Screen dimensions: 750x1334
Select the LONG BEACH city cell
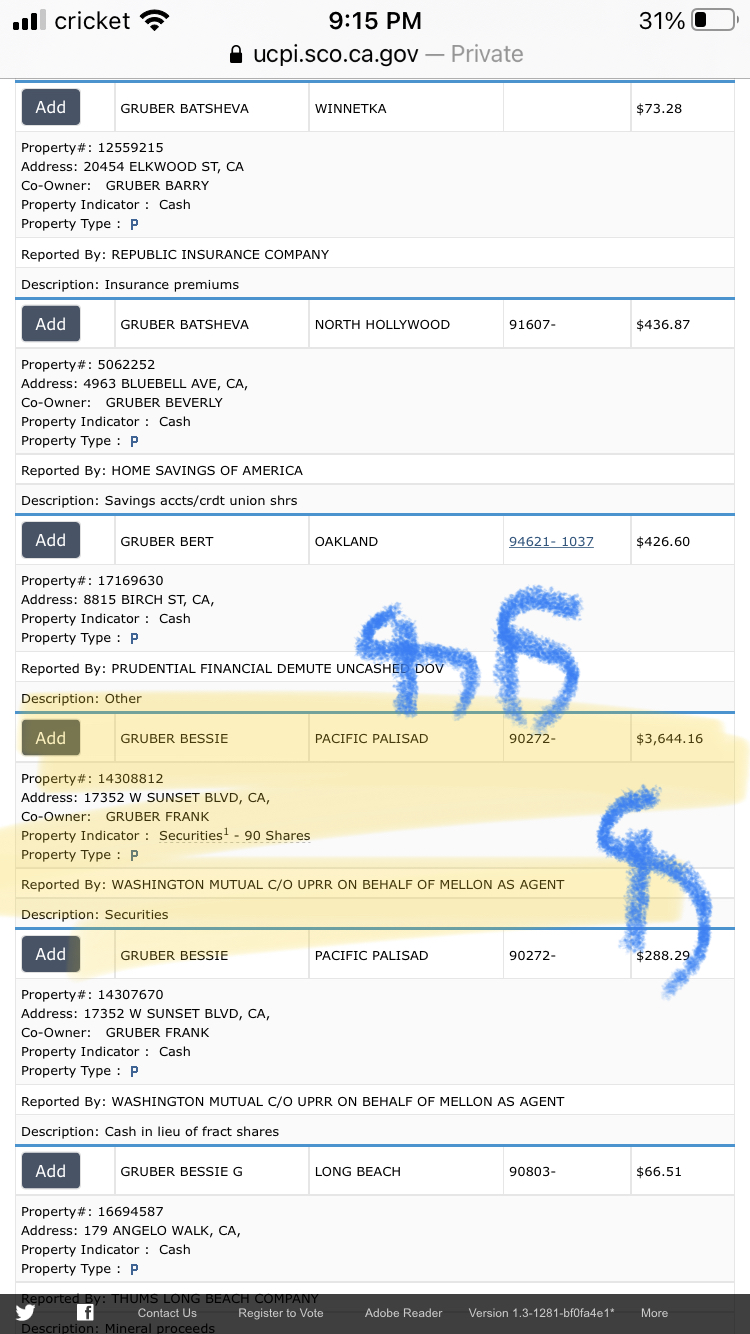coord(406,1171)
